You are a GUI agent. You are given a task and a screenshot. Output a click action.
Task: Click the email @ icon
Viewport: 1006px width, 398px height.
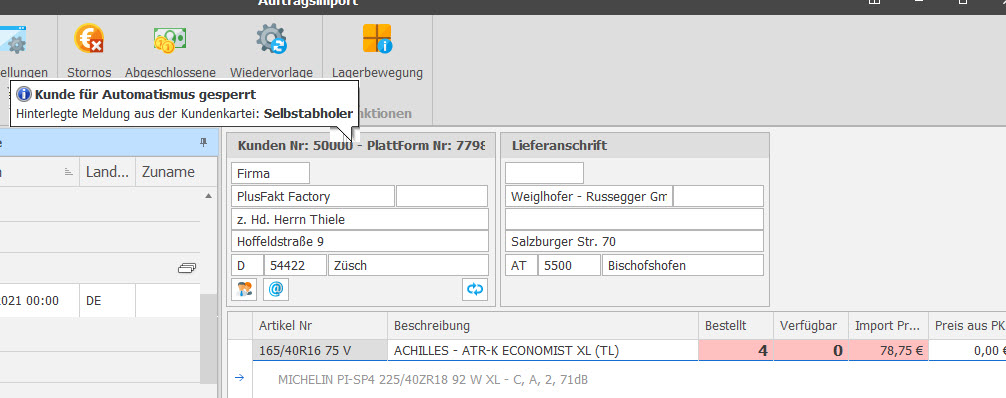[x=276, y=289]
